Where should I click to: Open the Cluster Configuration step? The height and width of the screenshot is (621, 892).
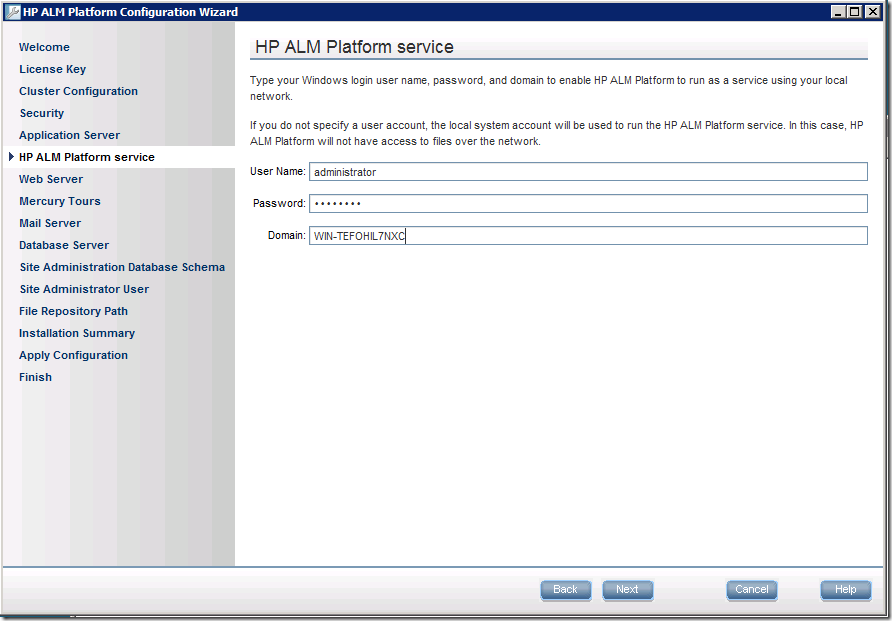[79, 91]
